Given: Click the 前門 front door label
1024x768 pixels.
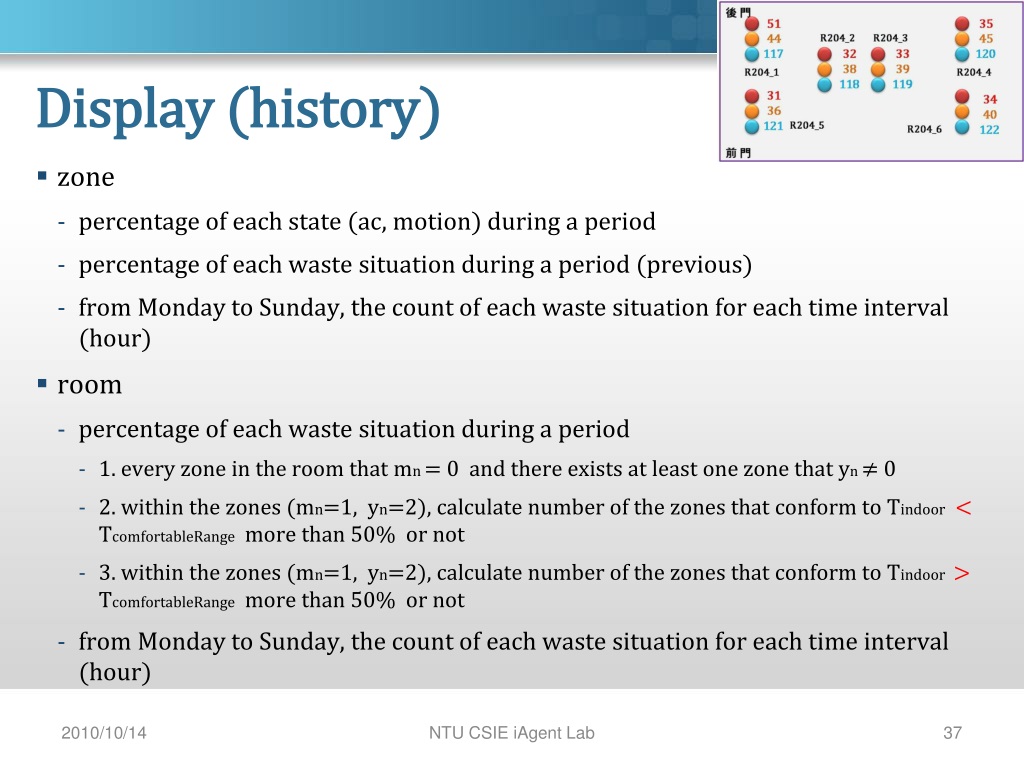Looking at the screenshot, I should point(738,153).
